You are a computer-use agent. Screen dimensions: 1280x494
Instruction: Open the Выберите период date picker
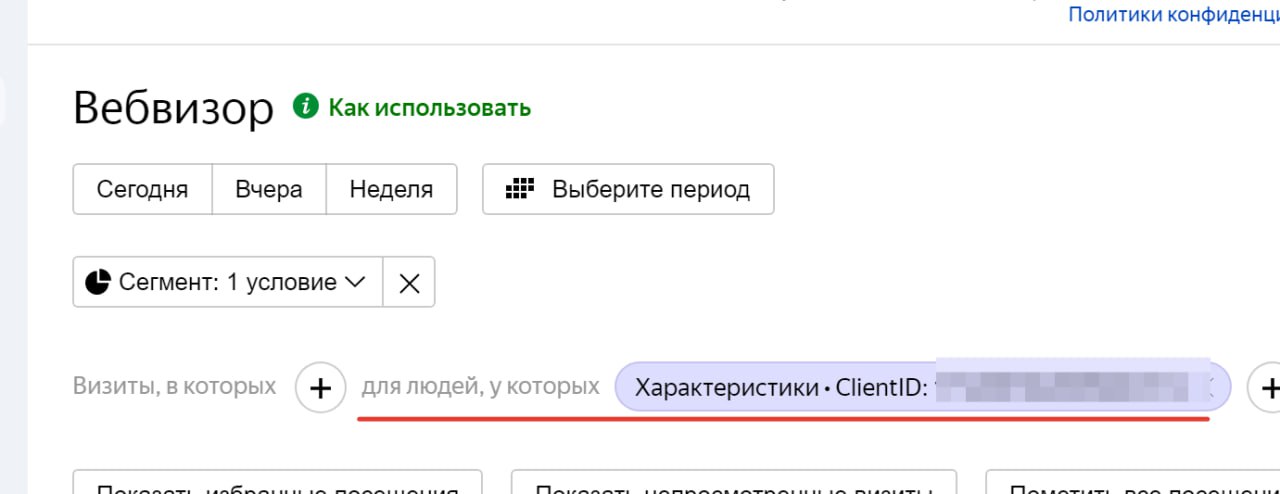pos(628,189)
